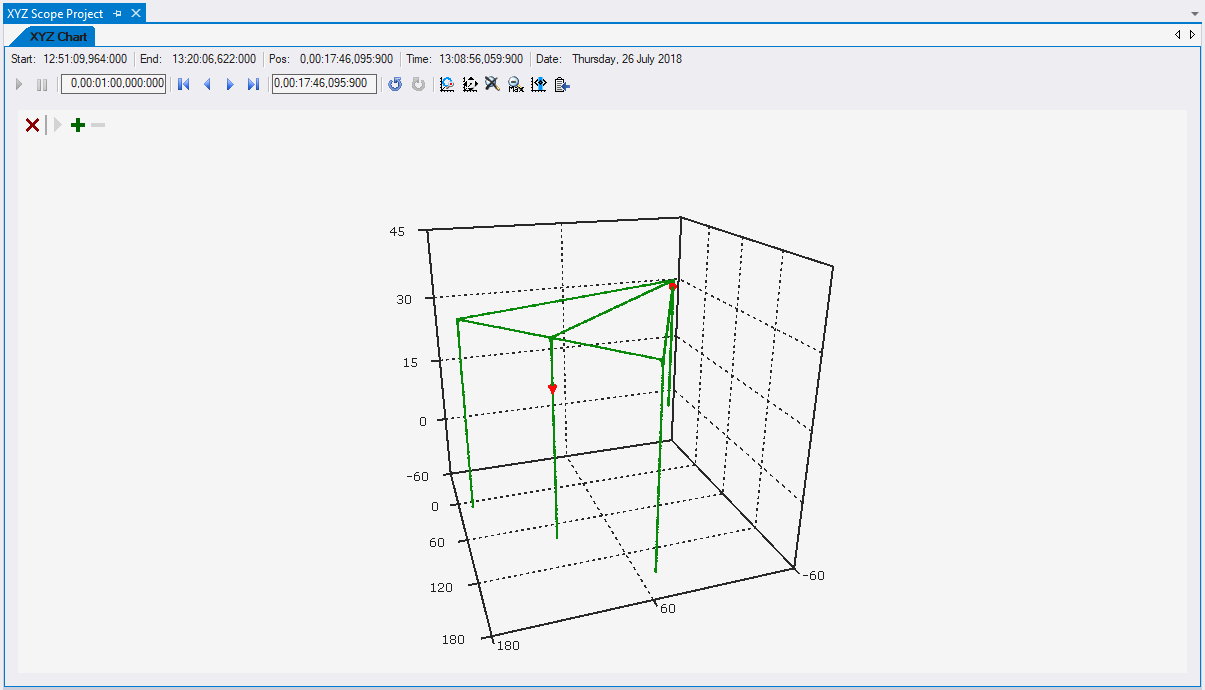Click the crossed-tools icon in the toolbar
This screenshot has height=690, width=1205.
[492, 85]
